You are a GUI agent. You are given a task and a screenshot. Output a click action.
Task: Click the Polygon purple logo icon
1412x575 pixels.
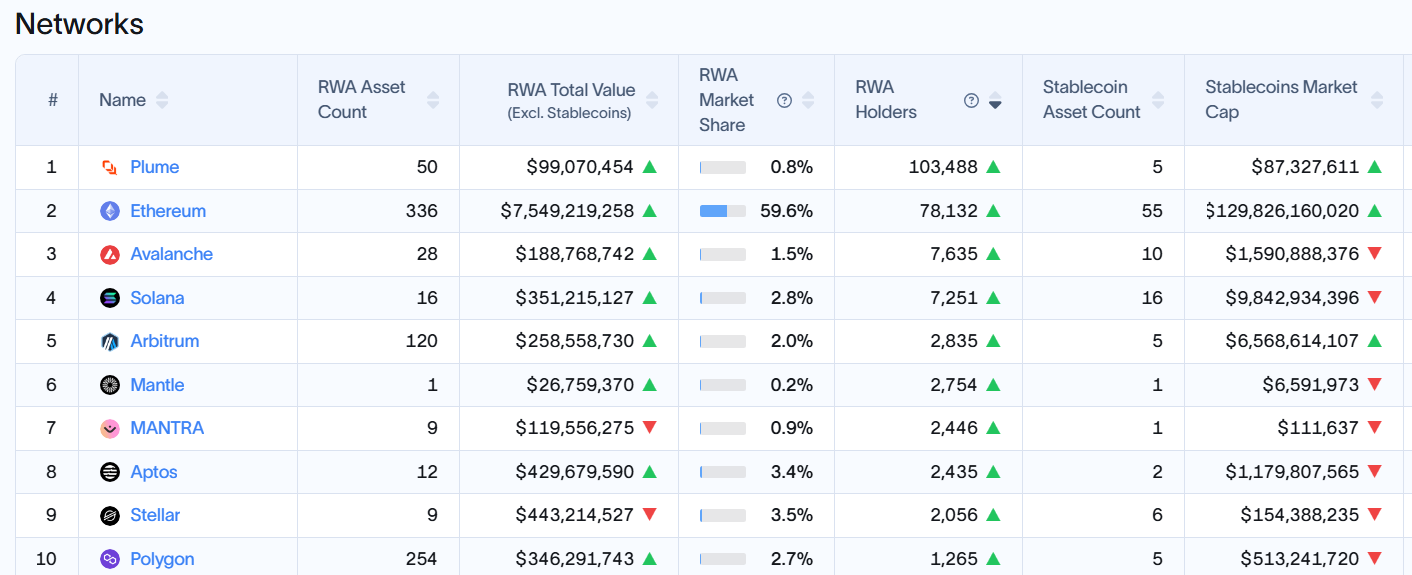point(110,559)
